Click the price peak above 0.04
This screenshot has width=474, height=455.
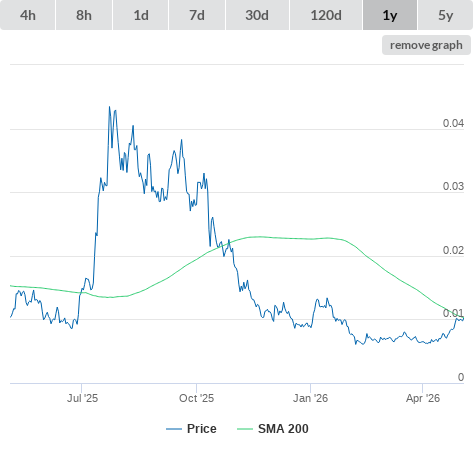[x=109, y=107]
